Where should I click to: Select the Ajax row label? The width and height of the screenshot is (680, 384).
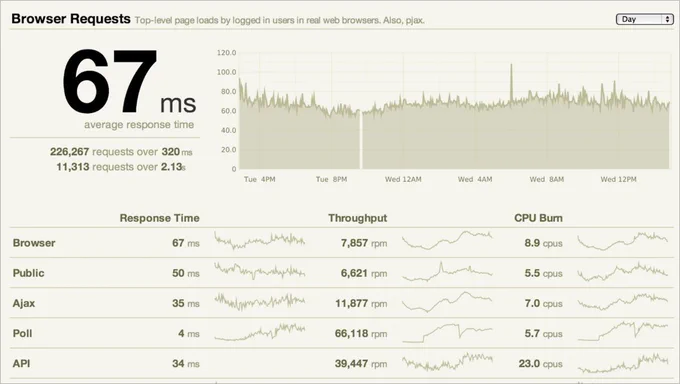click(24, 303)
